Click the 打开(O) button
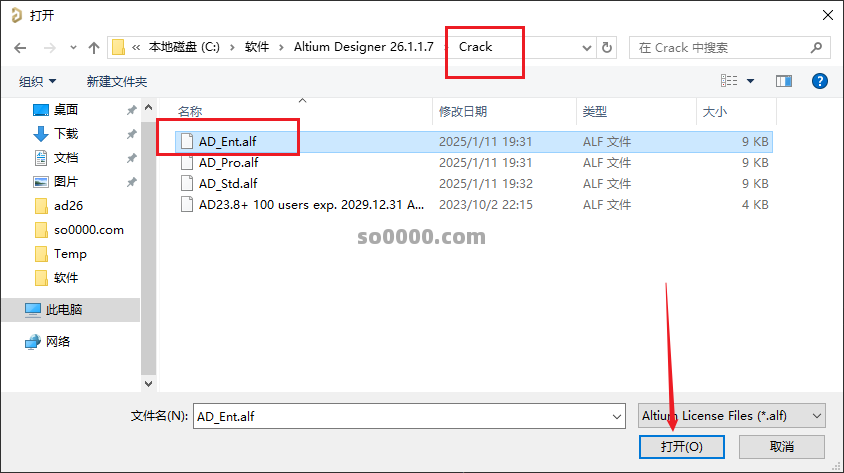Image resolution: width=844 pixels, height=473 pixels. click(681, 447)
